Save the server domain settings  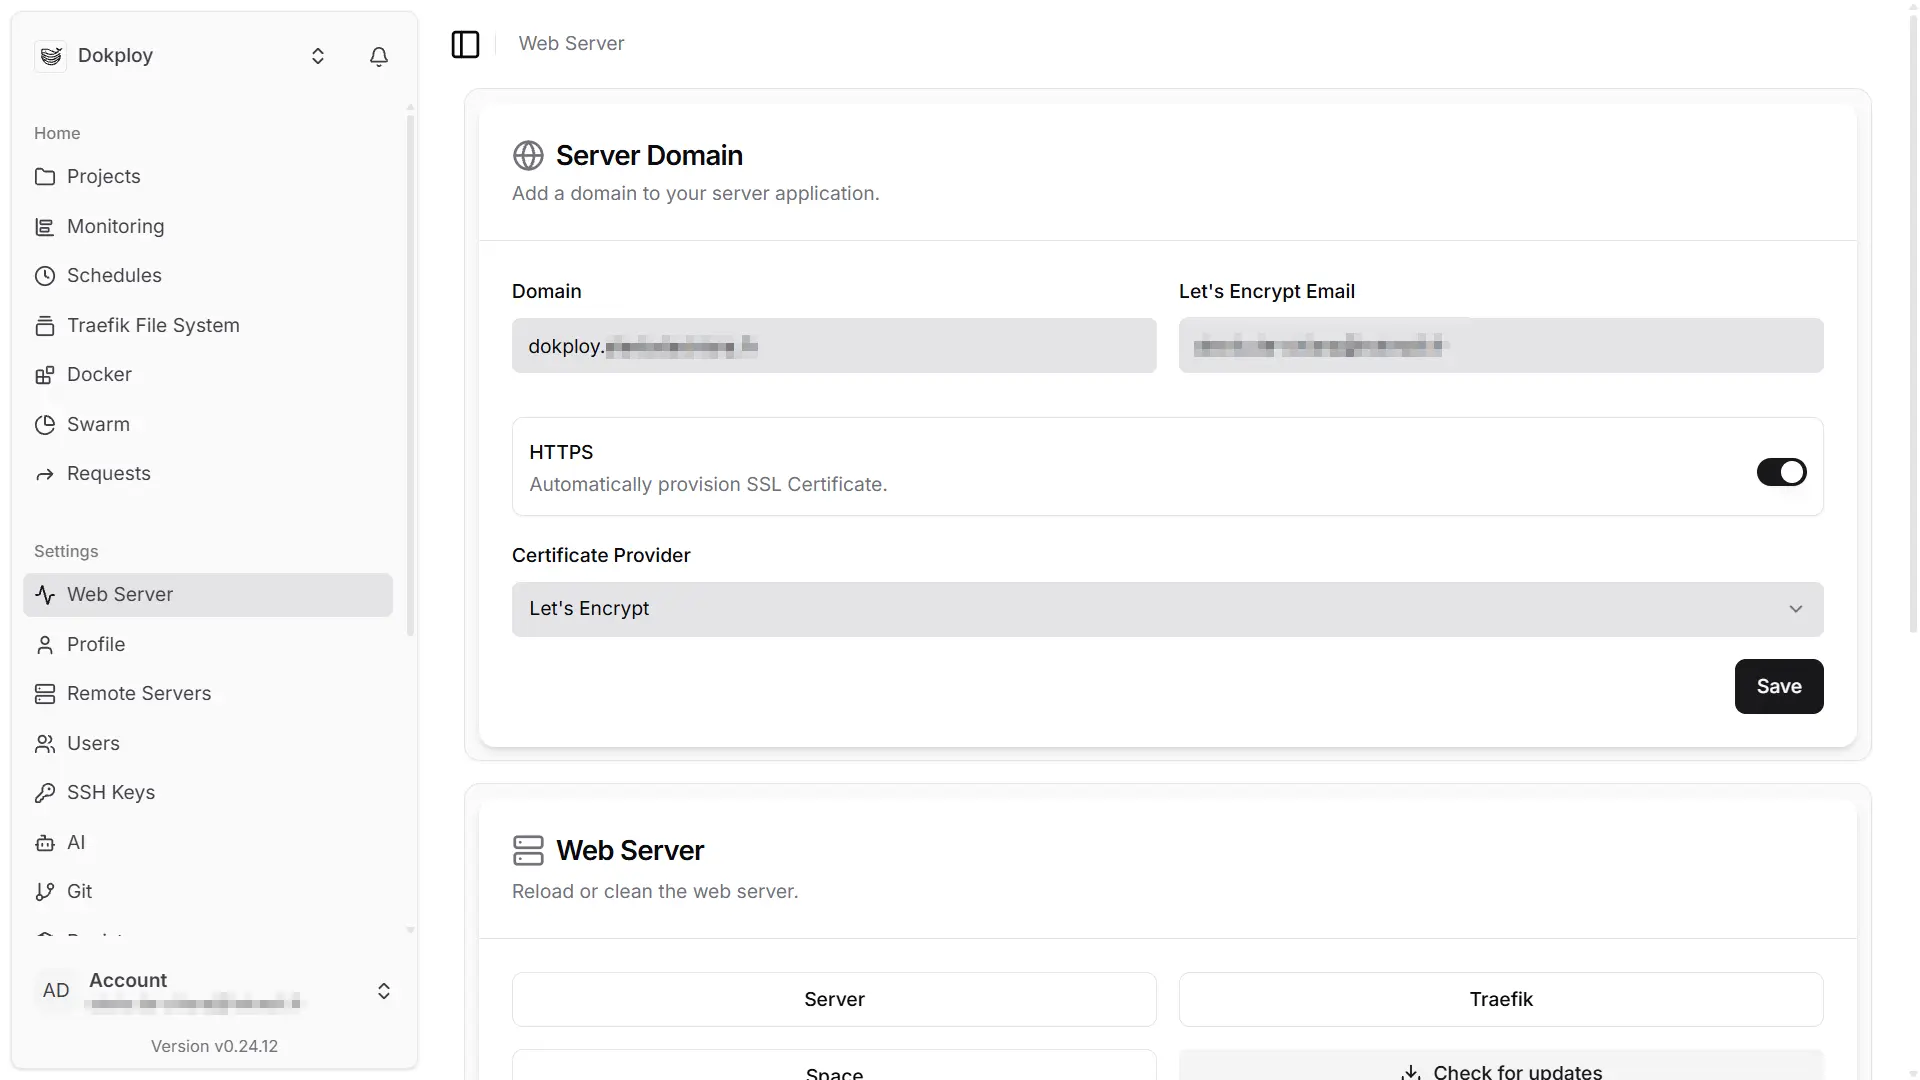tap(1778, 686)
